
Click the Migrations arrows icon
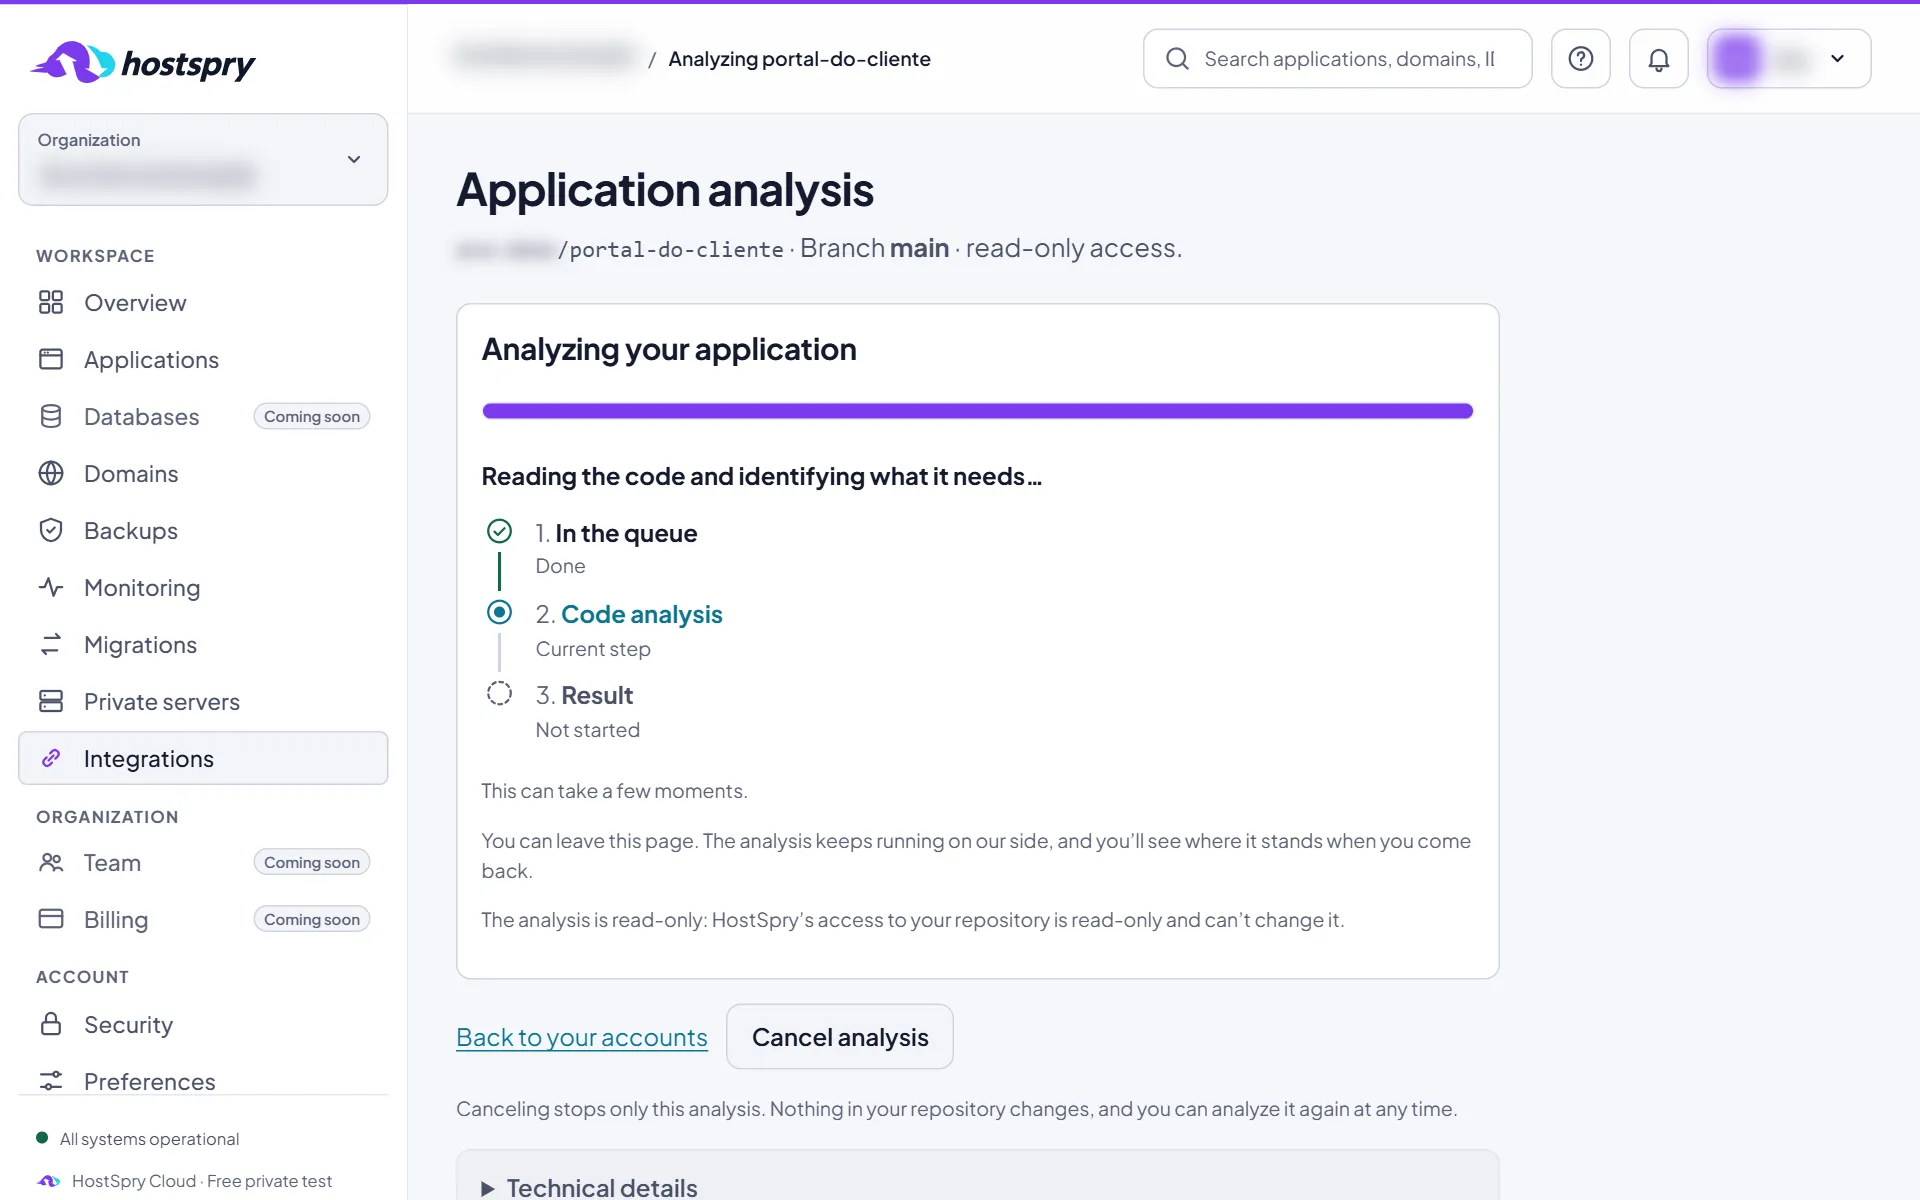point(51,644)
